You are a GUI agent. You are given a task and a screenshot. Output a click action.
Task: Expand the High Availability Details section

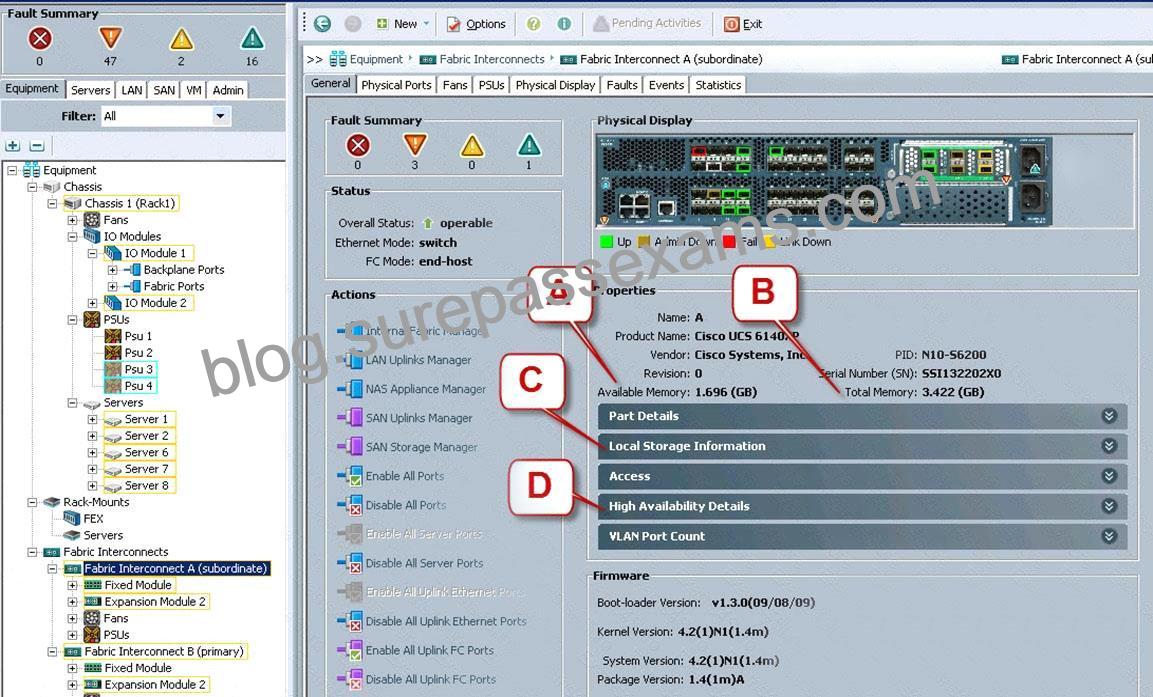tap(862, 506)
